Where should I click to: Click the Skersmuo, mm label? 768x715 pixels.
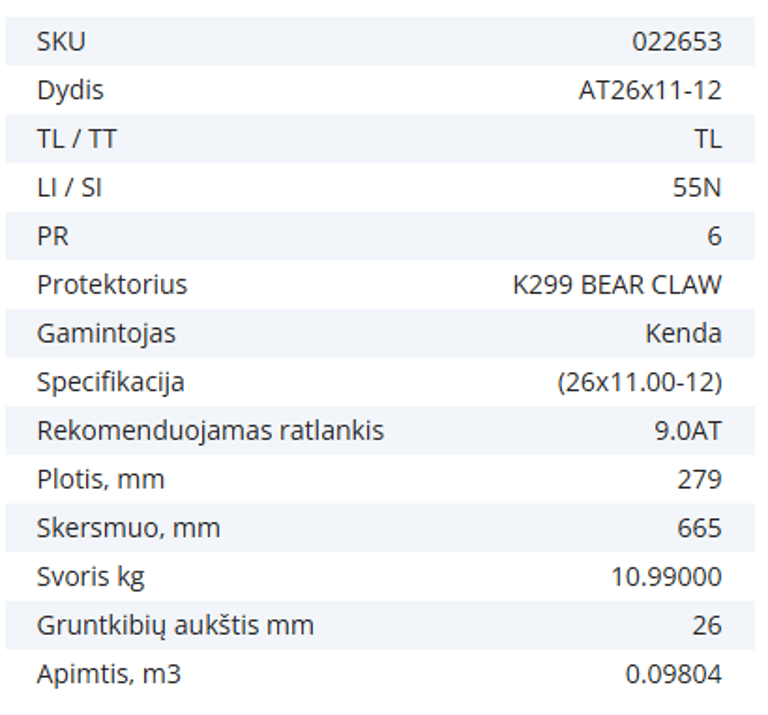pyautogui.click(x=128, y=528)
